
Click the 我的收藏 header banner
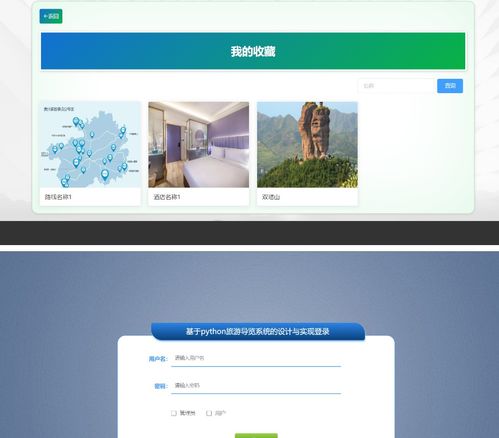253,51
